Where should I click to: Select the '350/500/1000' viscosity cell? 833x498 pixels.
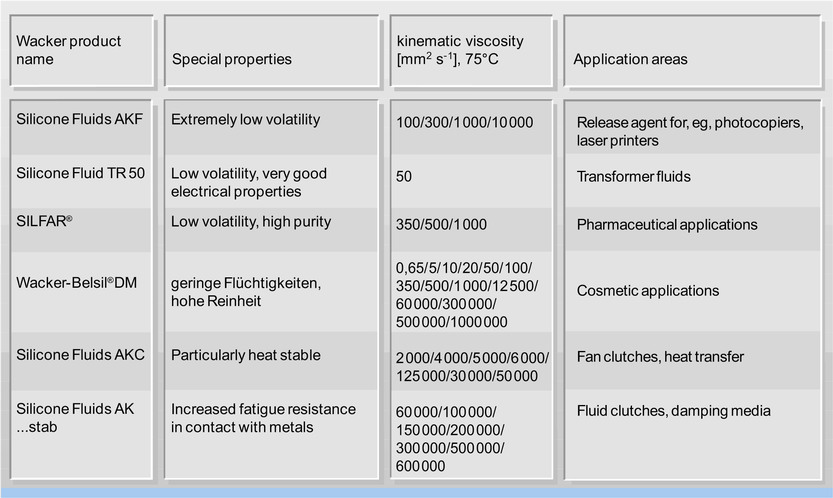(x=471, y=229)
